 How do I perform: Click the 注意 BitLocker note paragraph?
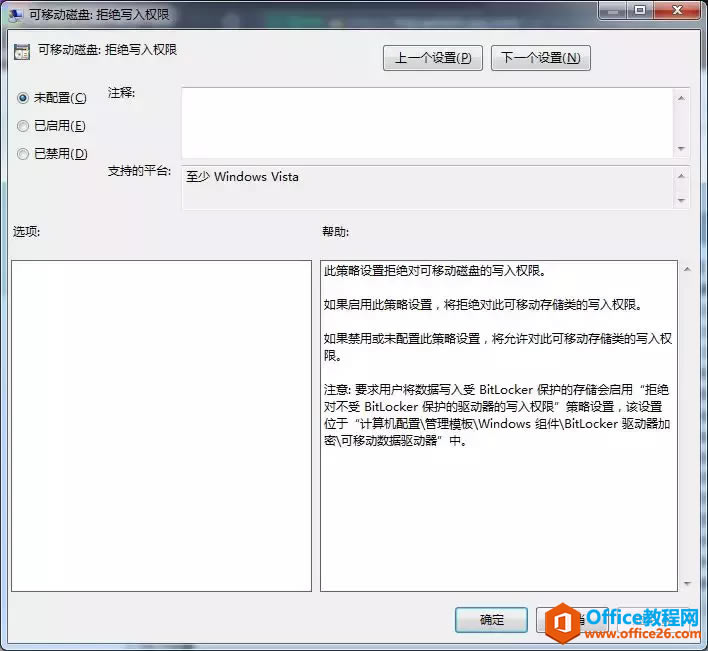(x=497, y=415)
